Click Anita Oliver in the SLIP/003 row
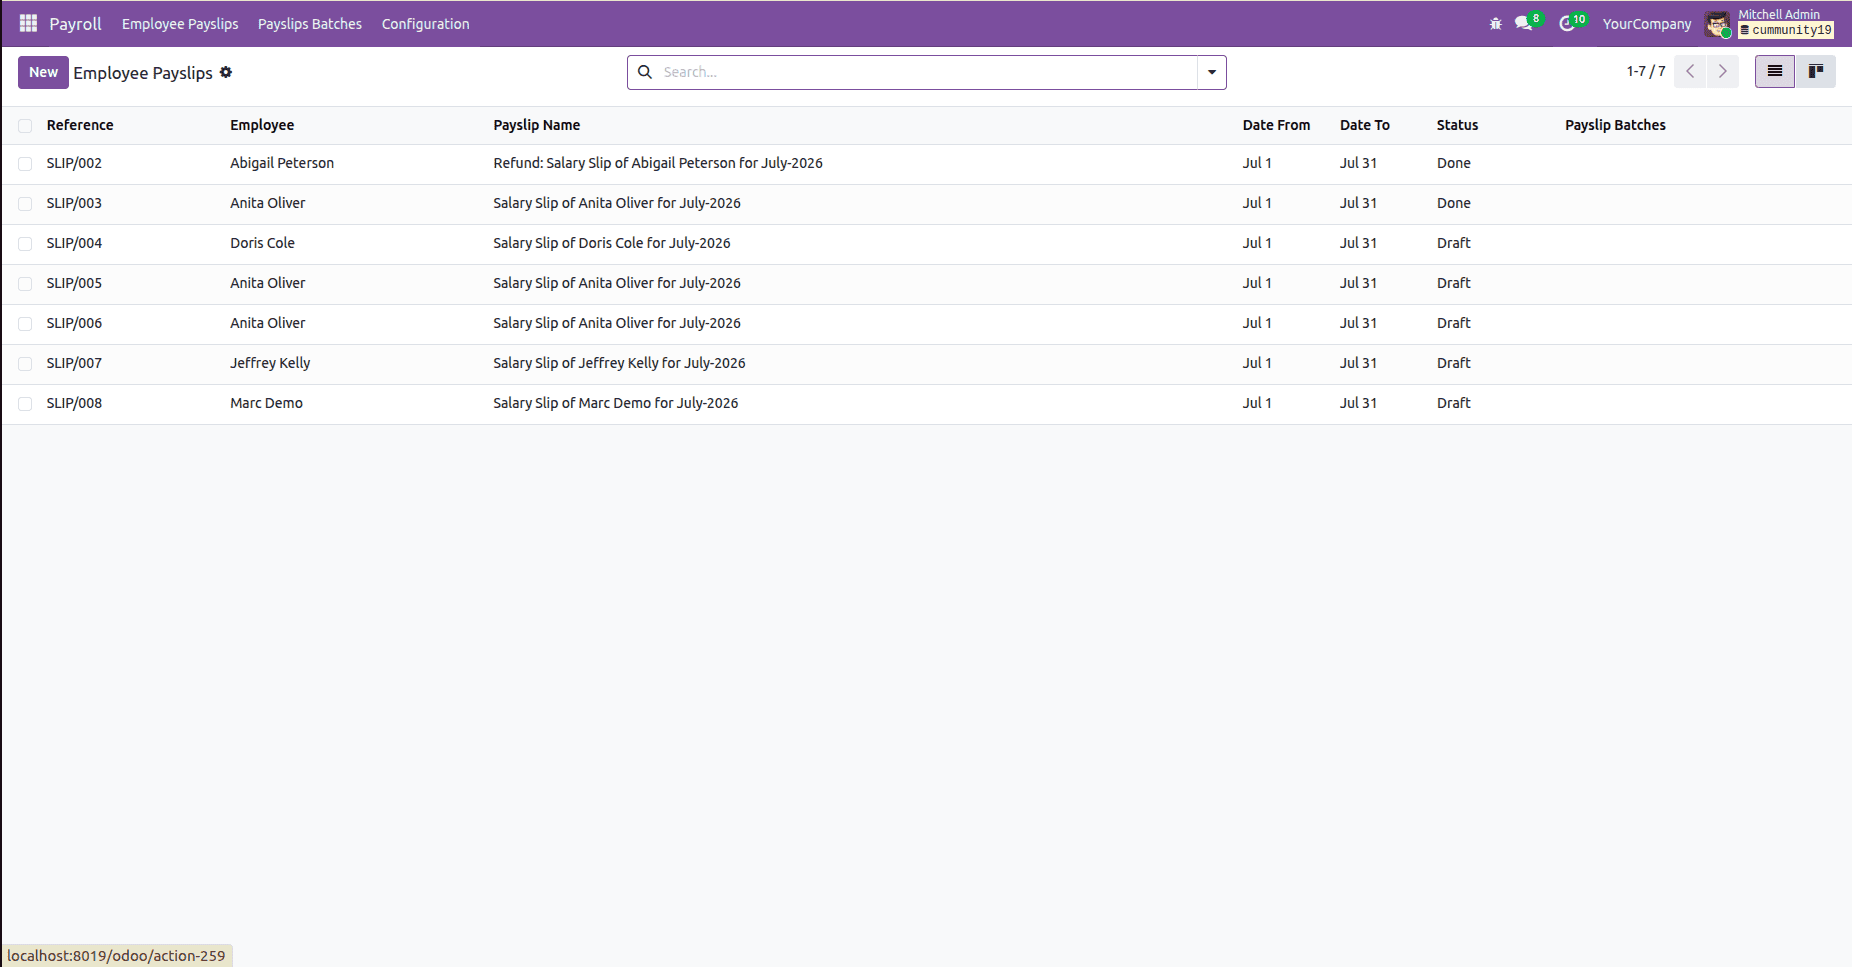Image resolution: width=1852 pixels, height=967 pixels. (268, 203)
